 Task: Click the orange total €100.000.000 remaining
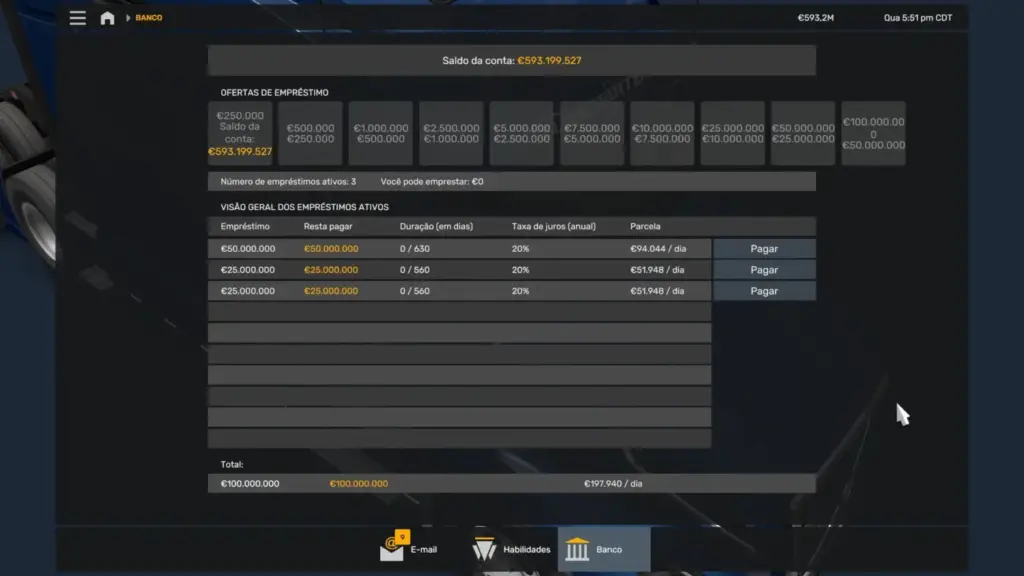pos(359,484)
